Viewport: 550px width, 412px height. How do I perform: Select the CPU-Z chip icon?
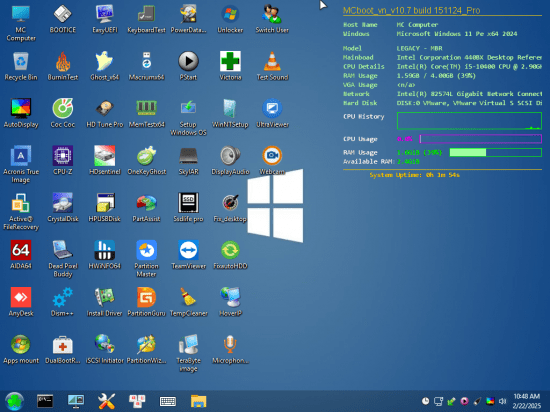point(62,160)
